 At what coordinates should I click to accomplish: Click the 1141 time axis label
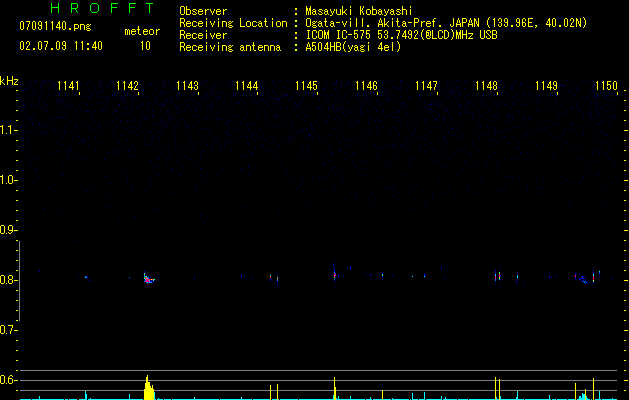68,86
